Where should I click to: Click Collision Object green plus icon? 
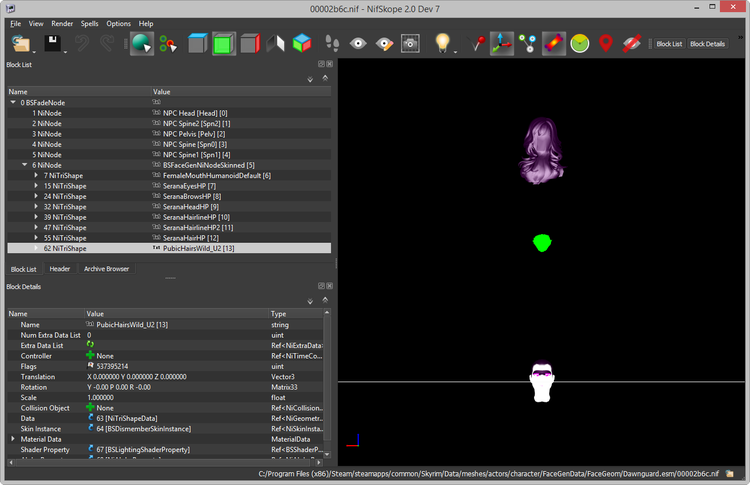[x=90, y=407]
